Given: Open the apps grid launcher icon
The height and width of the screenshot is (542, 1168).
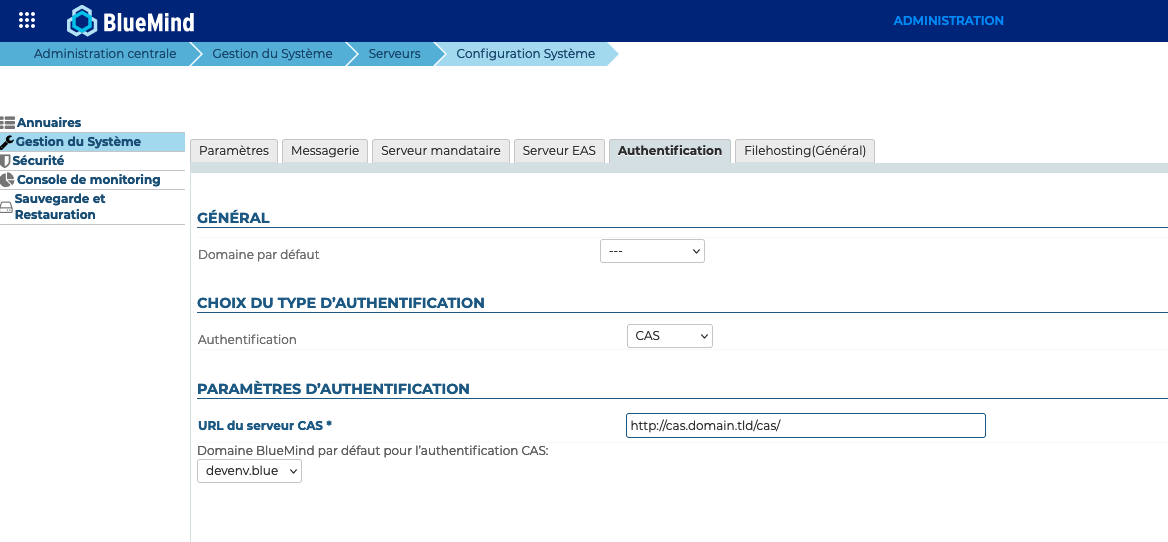Looking at the screenshot, I should 27,20.
